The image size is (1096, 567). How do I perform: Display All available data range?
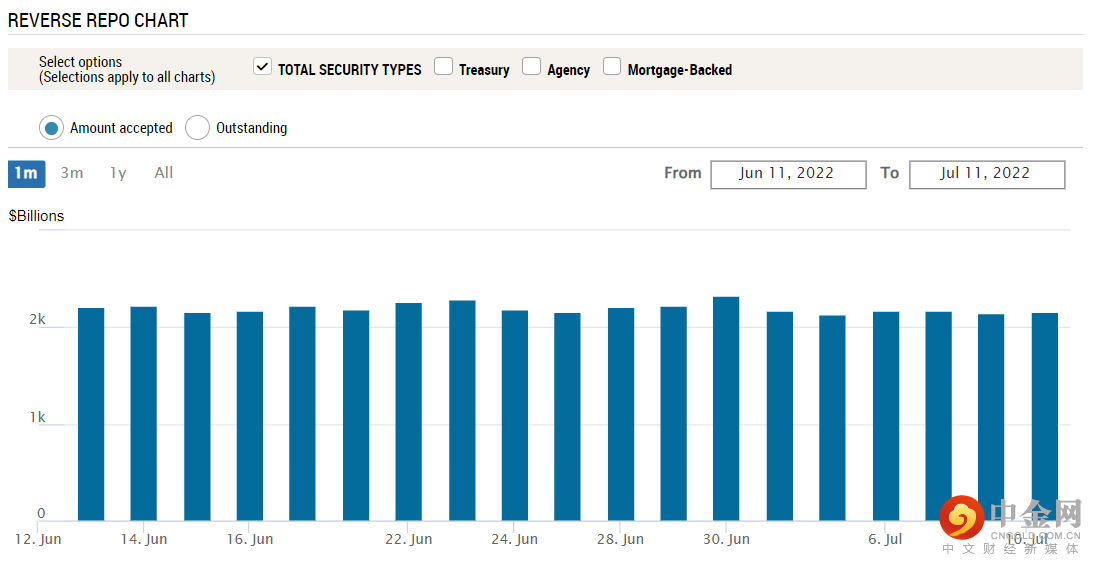[164, 173]
